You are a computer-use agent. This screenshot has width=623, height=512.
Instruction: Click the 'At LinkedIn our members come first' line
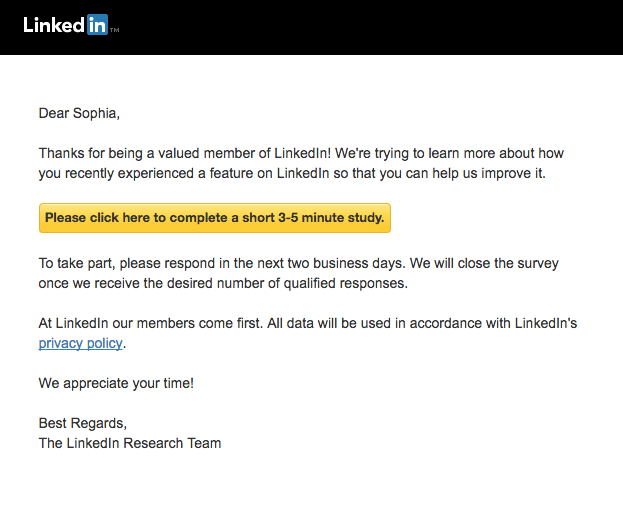(308, 323)
